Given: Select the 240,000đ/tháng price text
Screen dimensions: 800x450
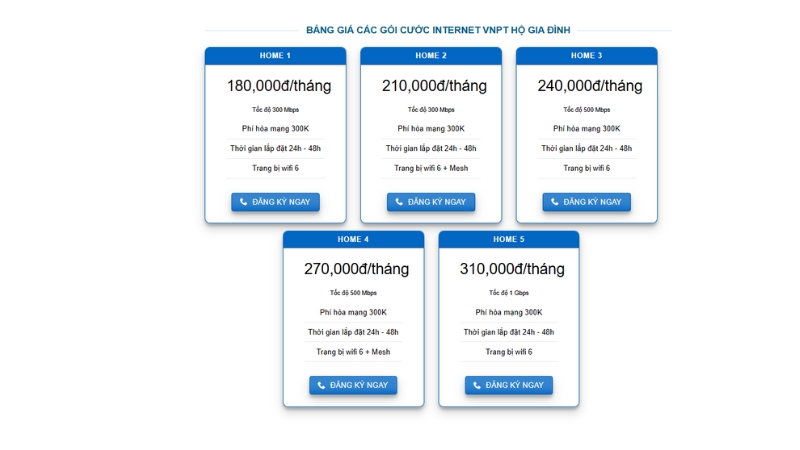Looking at the screenshot, I should tap(590, 86).
